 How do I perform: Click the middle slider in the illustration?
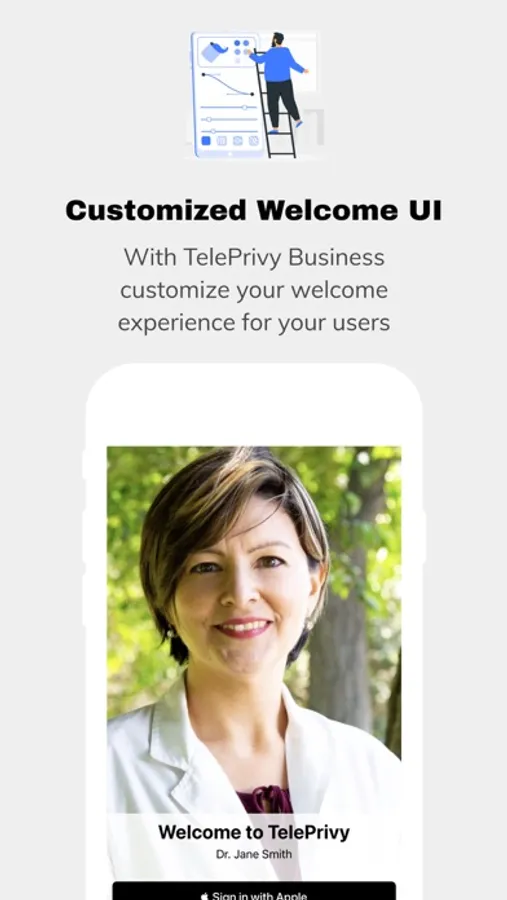229,119
